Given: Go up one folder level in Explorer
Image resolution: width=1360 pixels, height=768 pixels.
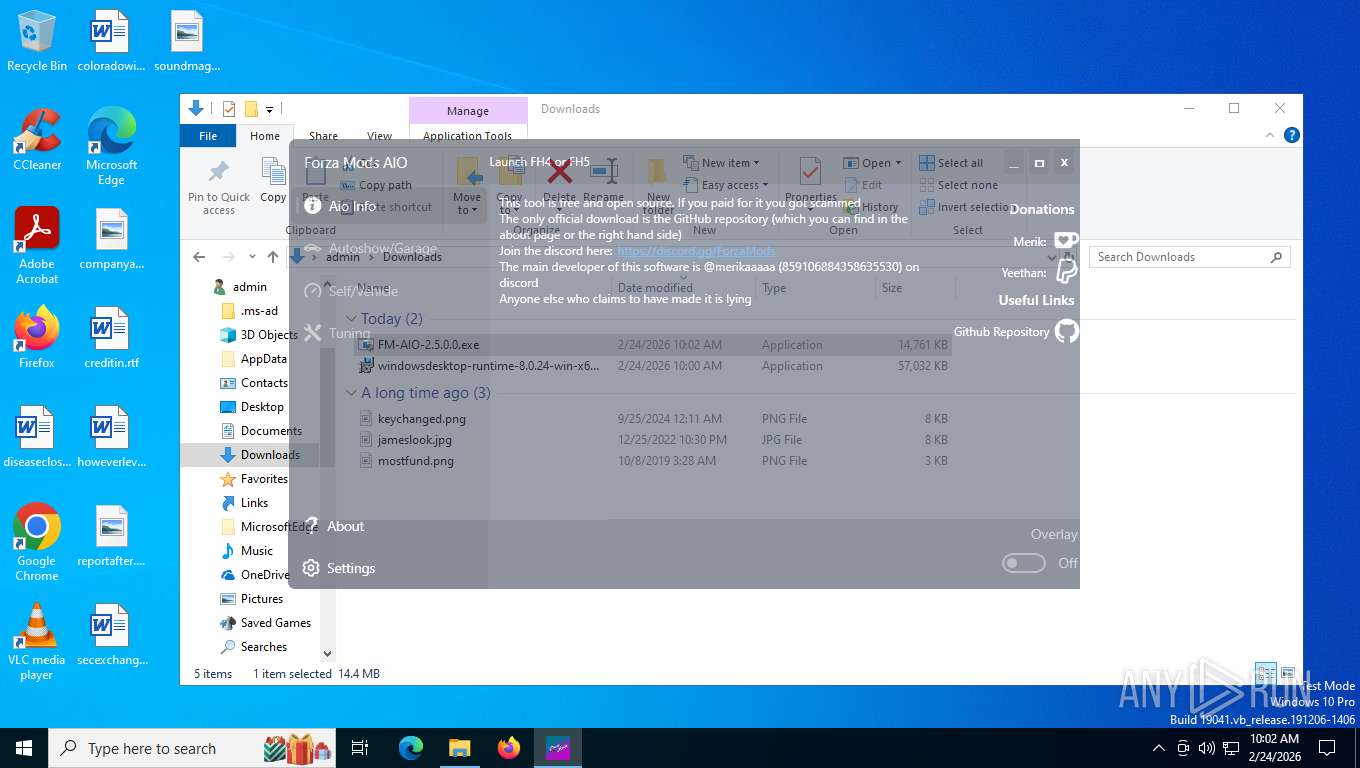Looking at the screenshot, I should click(x=273, y=257).
